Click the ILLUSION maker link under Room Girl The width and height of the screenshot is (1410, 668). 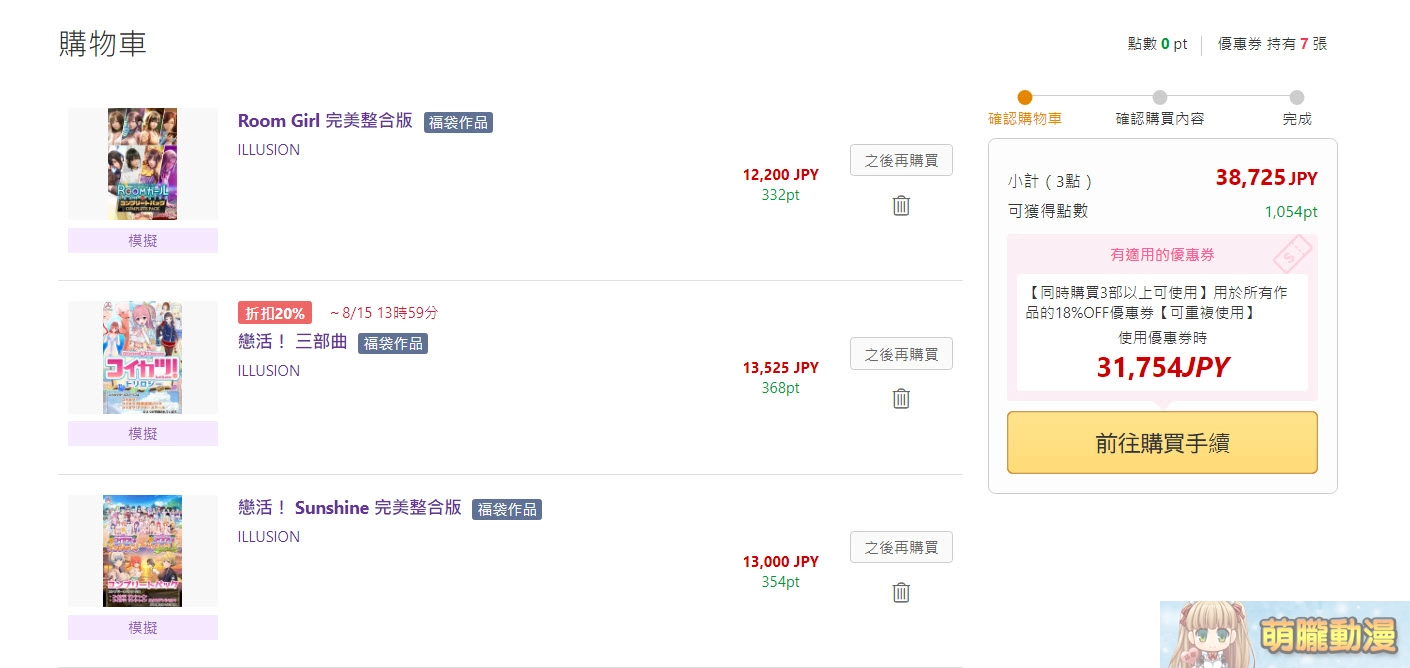coord(268,150)
